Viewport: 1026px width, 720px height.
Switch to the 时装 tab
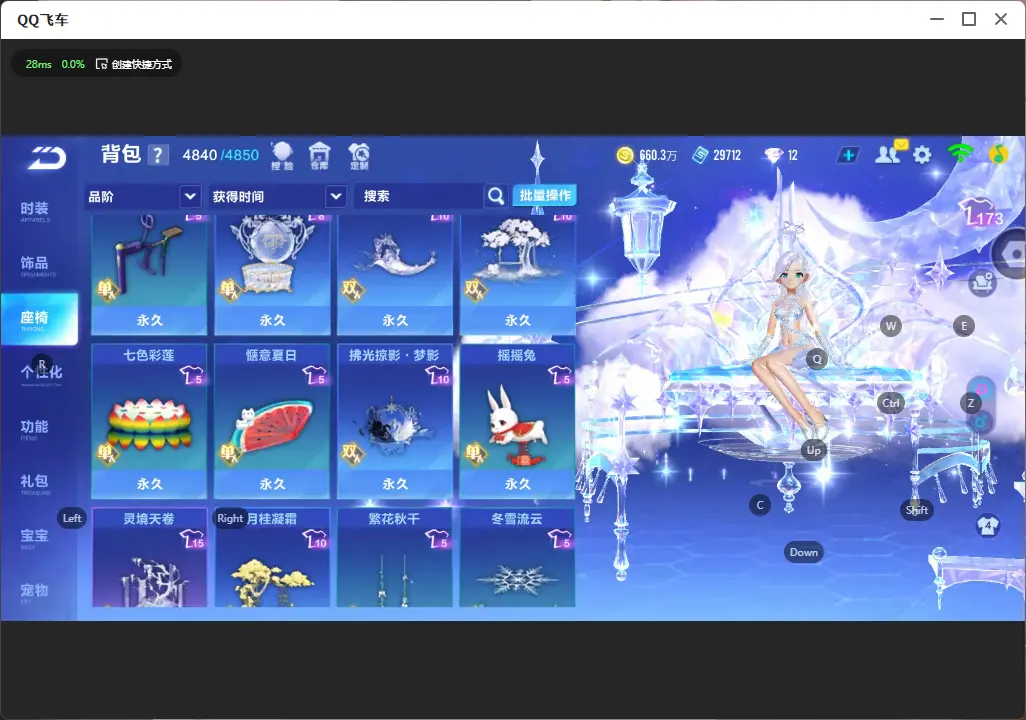(34, 211)
